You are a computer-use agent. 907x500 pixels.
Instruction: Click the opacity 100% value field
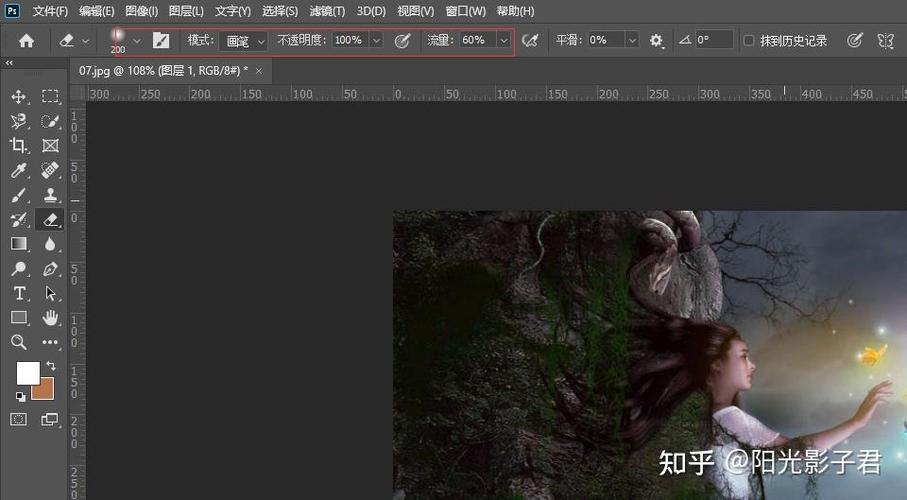pyautogui.click(x=351, y=40)
